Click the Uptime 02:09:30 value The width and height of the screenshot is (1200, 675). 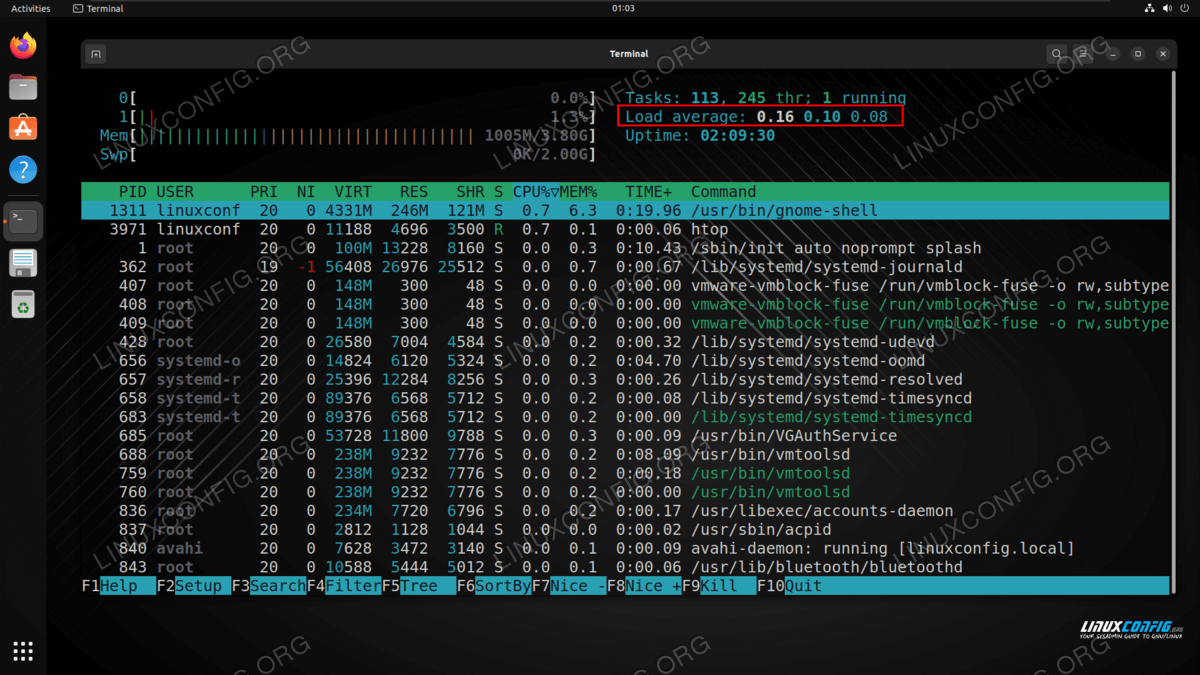click(x=738, y=136)
